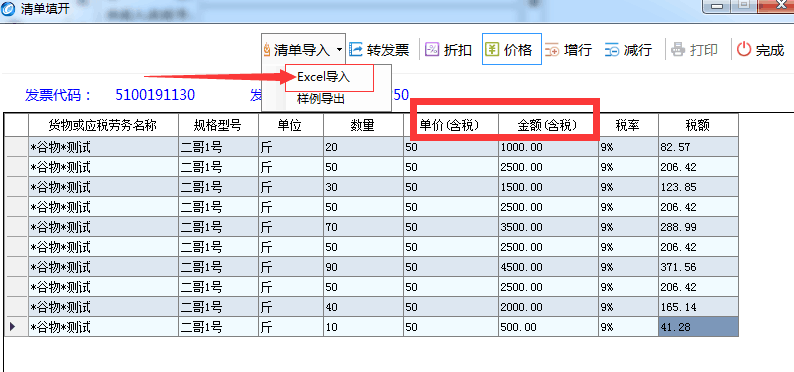Choose 样例导出 from the menu
This screenshot has height=372, width=794.
pyautogui.click(x=321, y=99)
